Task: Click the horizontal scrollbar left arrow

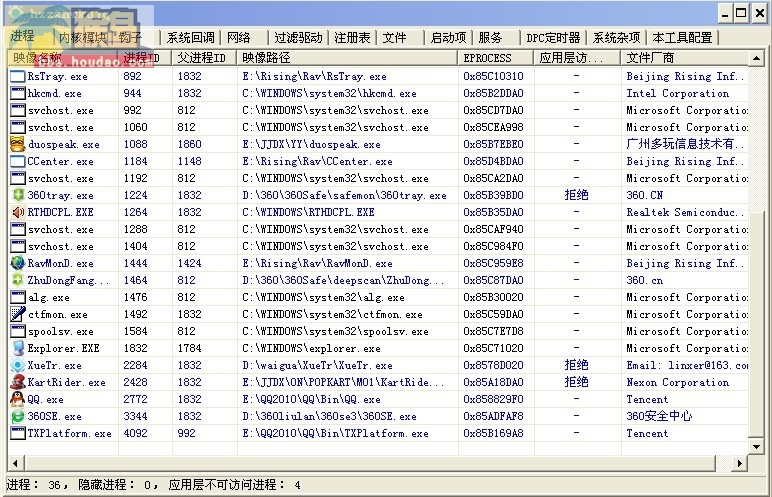Action: (15, 464)
